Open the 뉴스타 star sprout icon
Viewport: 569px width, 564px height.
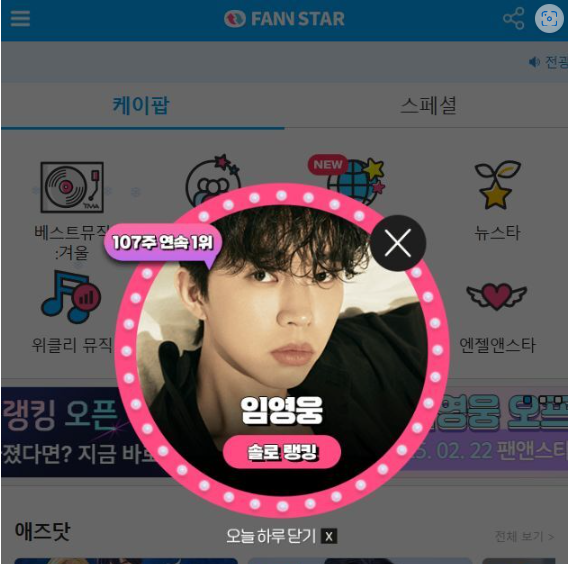point(497,185)
